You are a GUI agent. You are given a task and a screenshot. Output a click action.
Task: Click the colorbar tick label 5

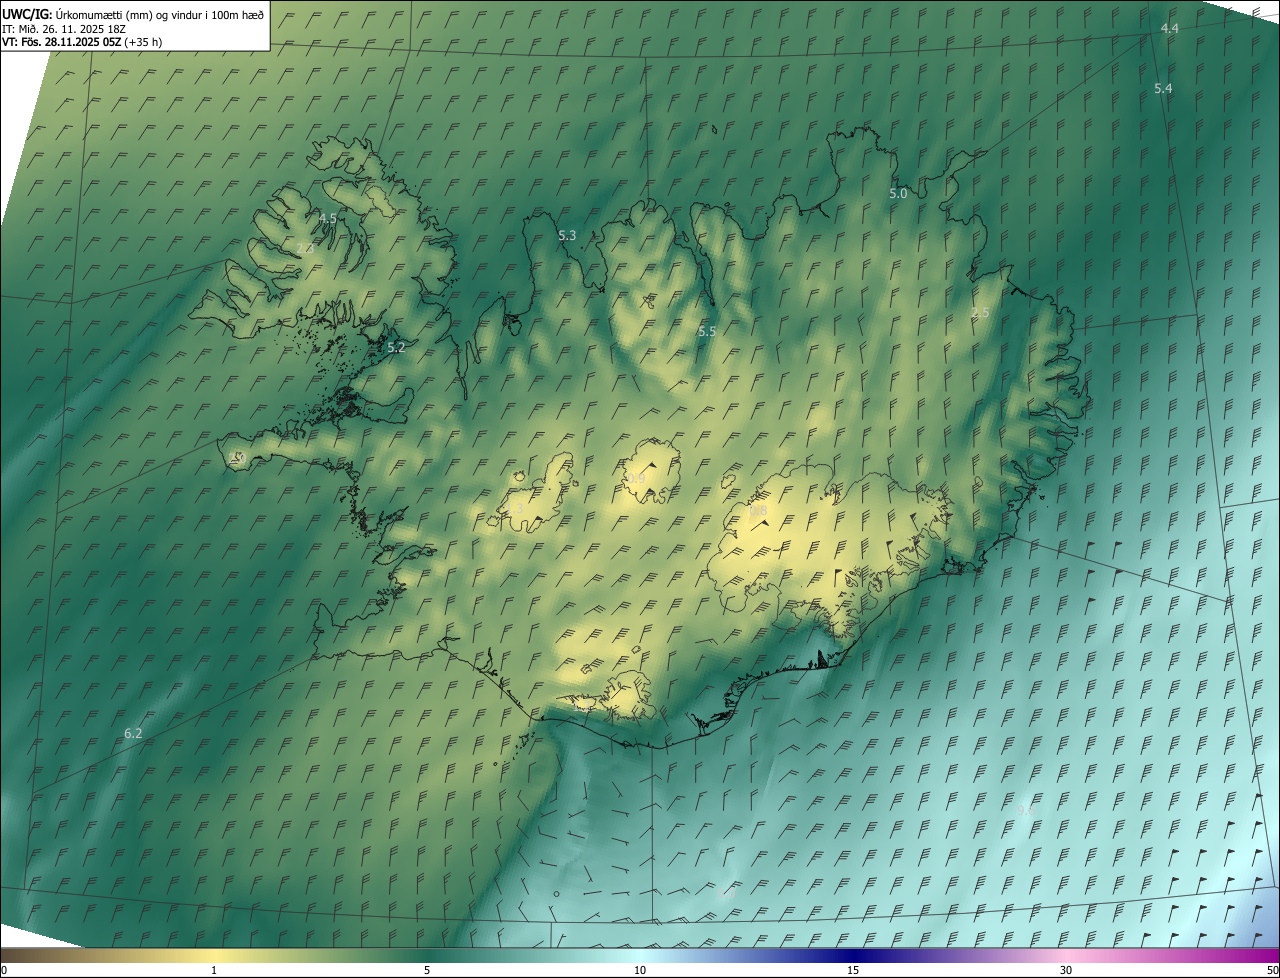pos(427,970)
